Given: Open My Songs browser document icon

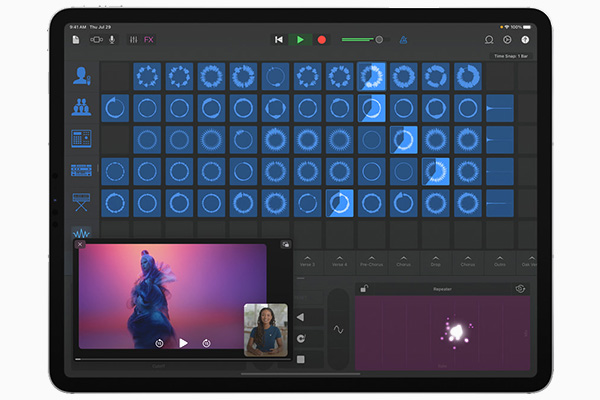Looking at the screenshot, I should 76,39.
